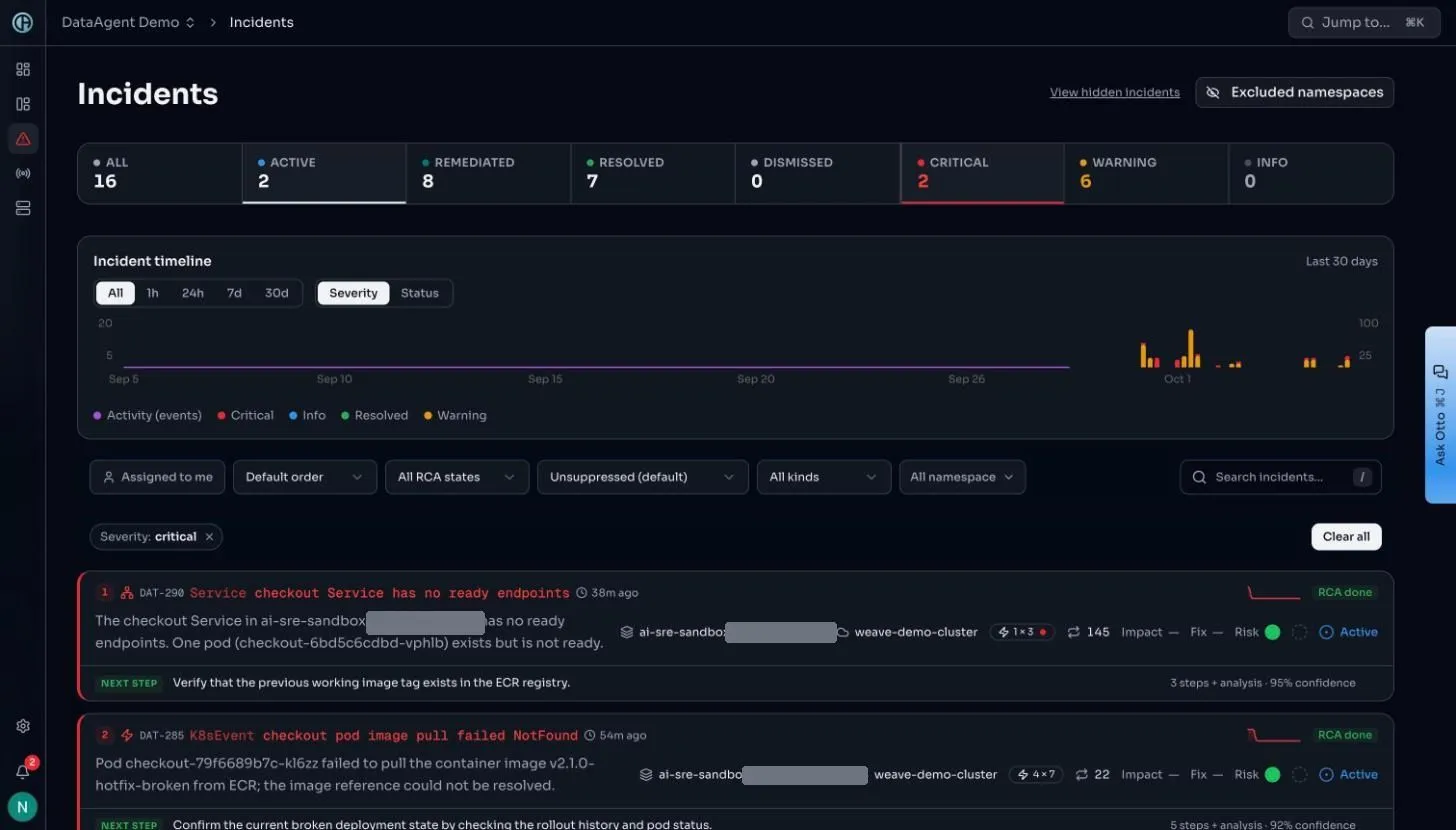Click the tallest orange bar in timeline
1456x830 pixels.
click(x=1190, y=349)
